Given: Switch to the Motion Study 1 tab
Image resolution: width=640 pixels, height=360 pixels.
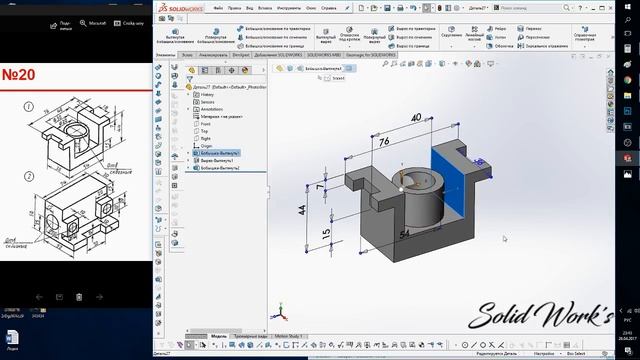Looking at the screenshot, I should (288, 336).
